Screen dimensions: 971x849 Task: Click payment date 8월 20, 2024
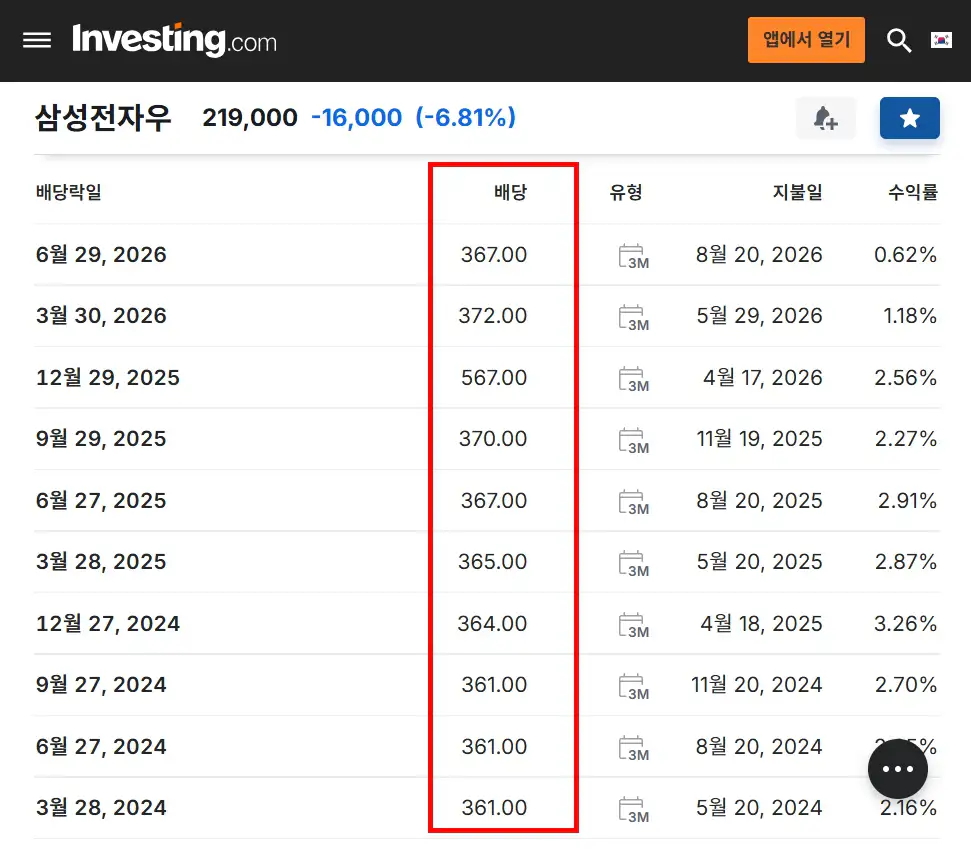click(x=759, y=746)
